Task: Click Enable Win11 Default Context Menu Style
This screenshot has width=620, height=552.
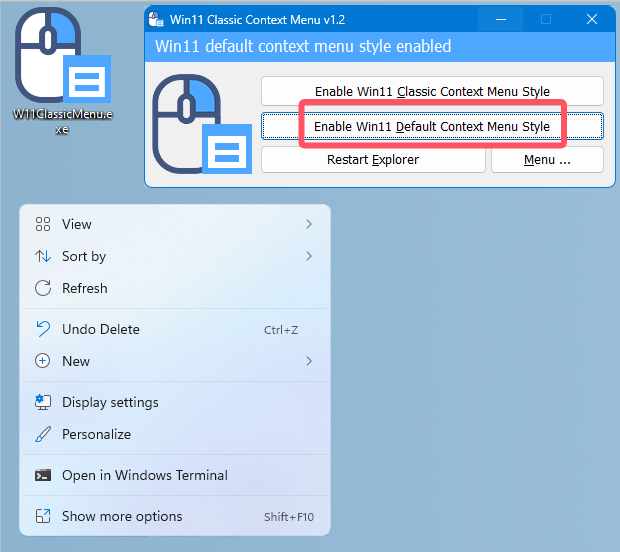Action: tap(432, 126)
